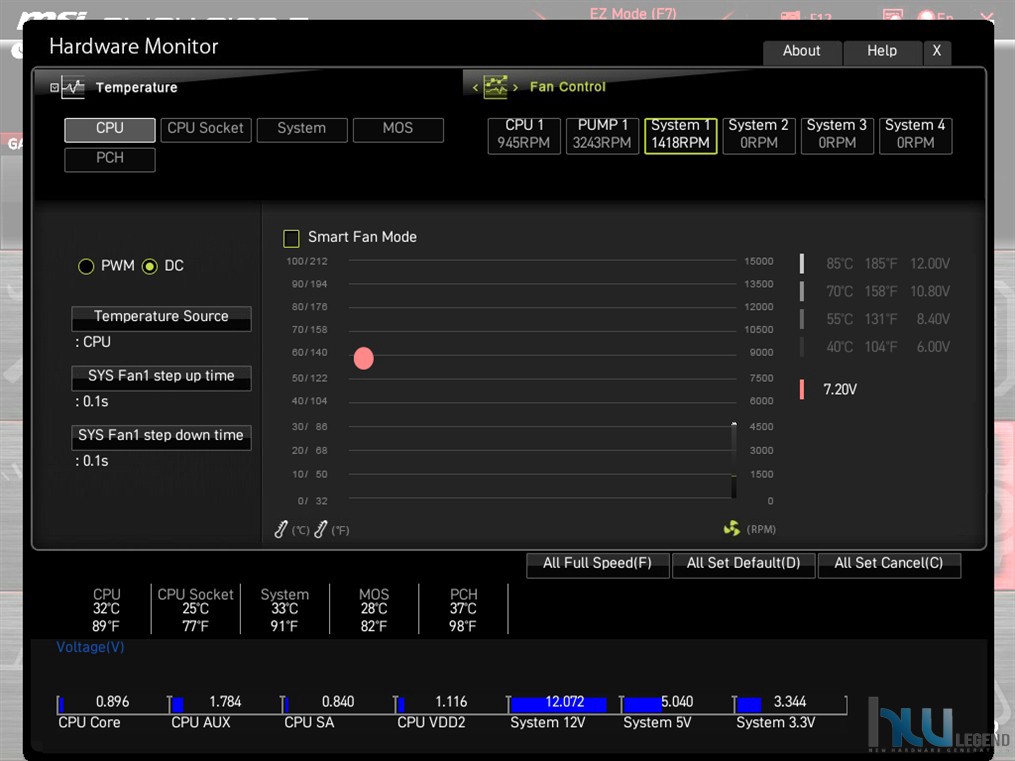This screenshot has height=761, width=1015.
Task: Select the System temperature button
Action: (302, 129)
